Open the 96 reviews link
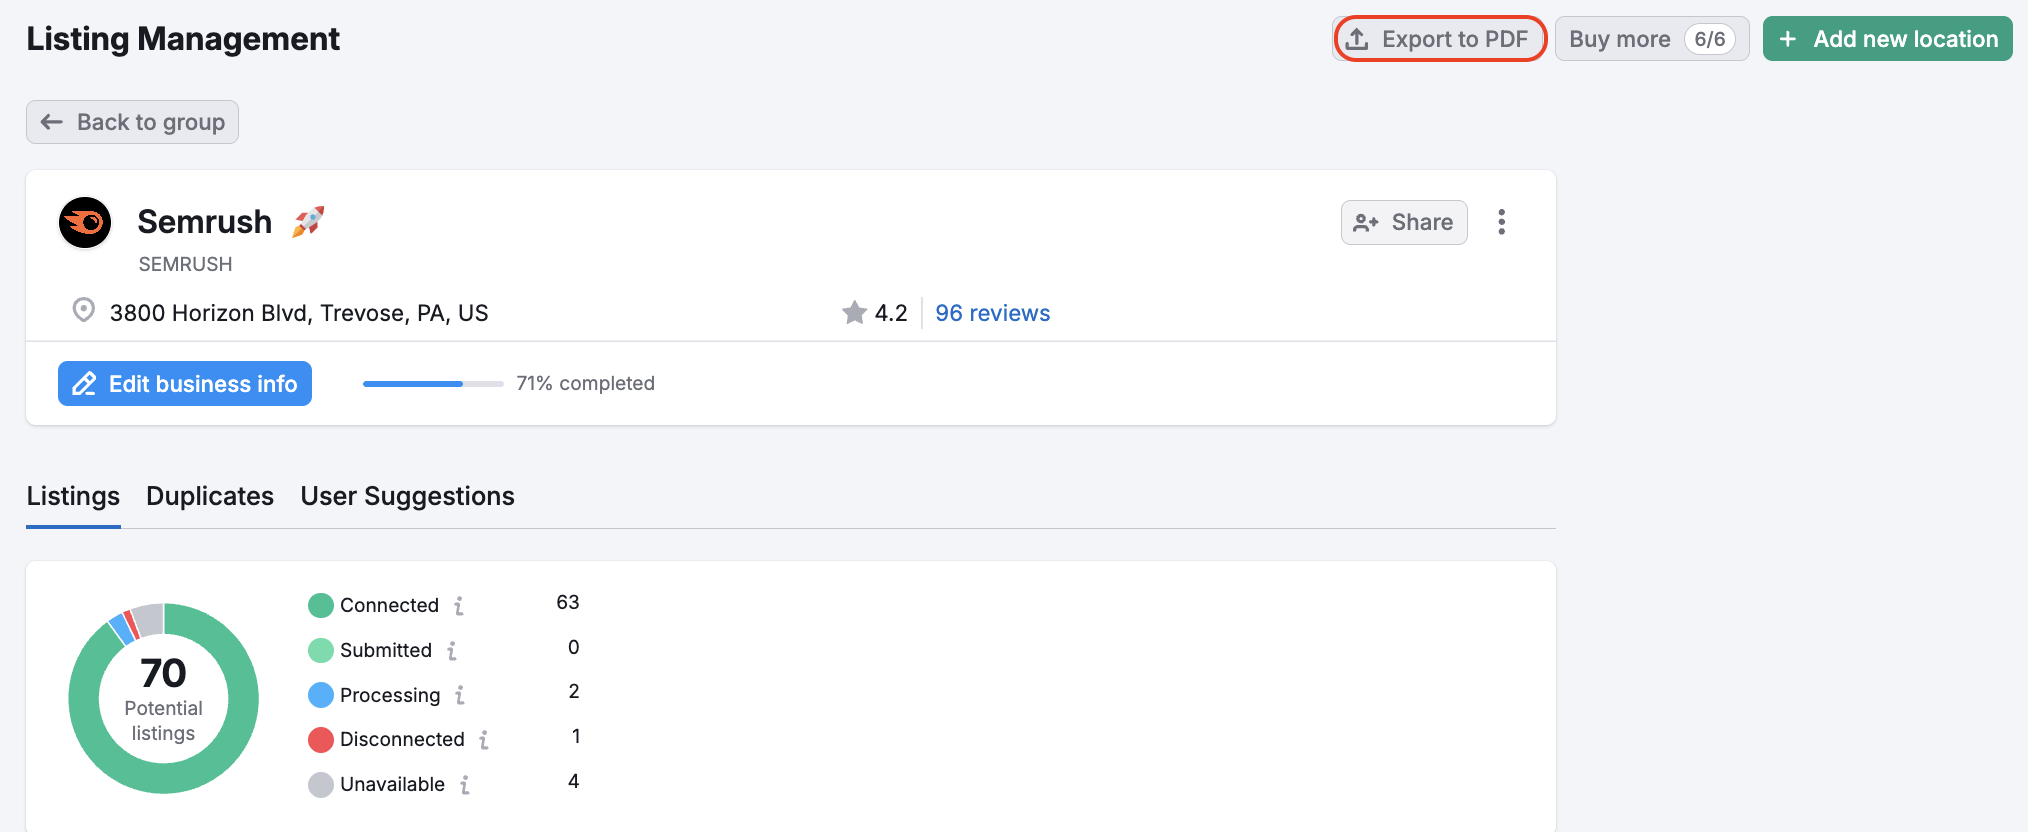 click(x=992, y=313)
